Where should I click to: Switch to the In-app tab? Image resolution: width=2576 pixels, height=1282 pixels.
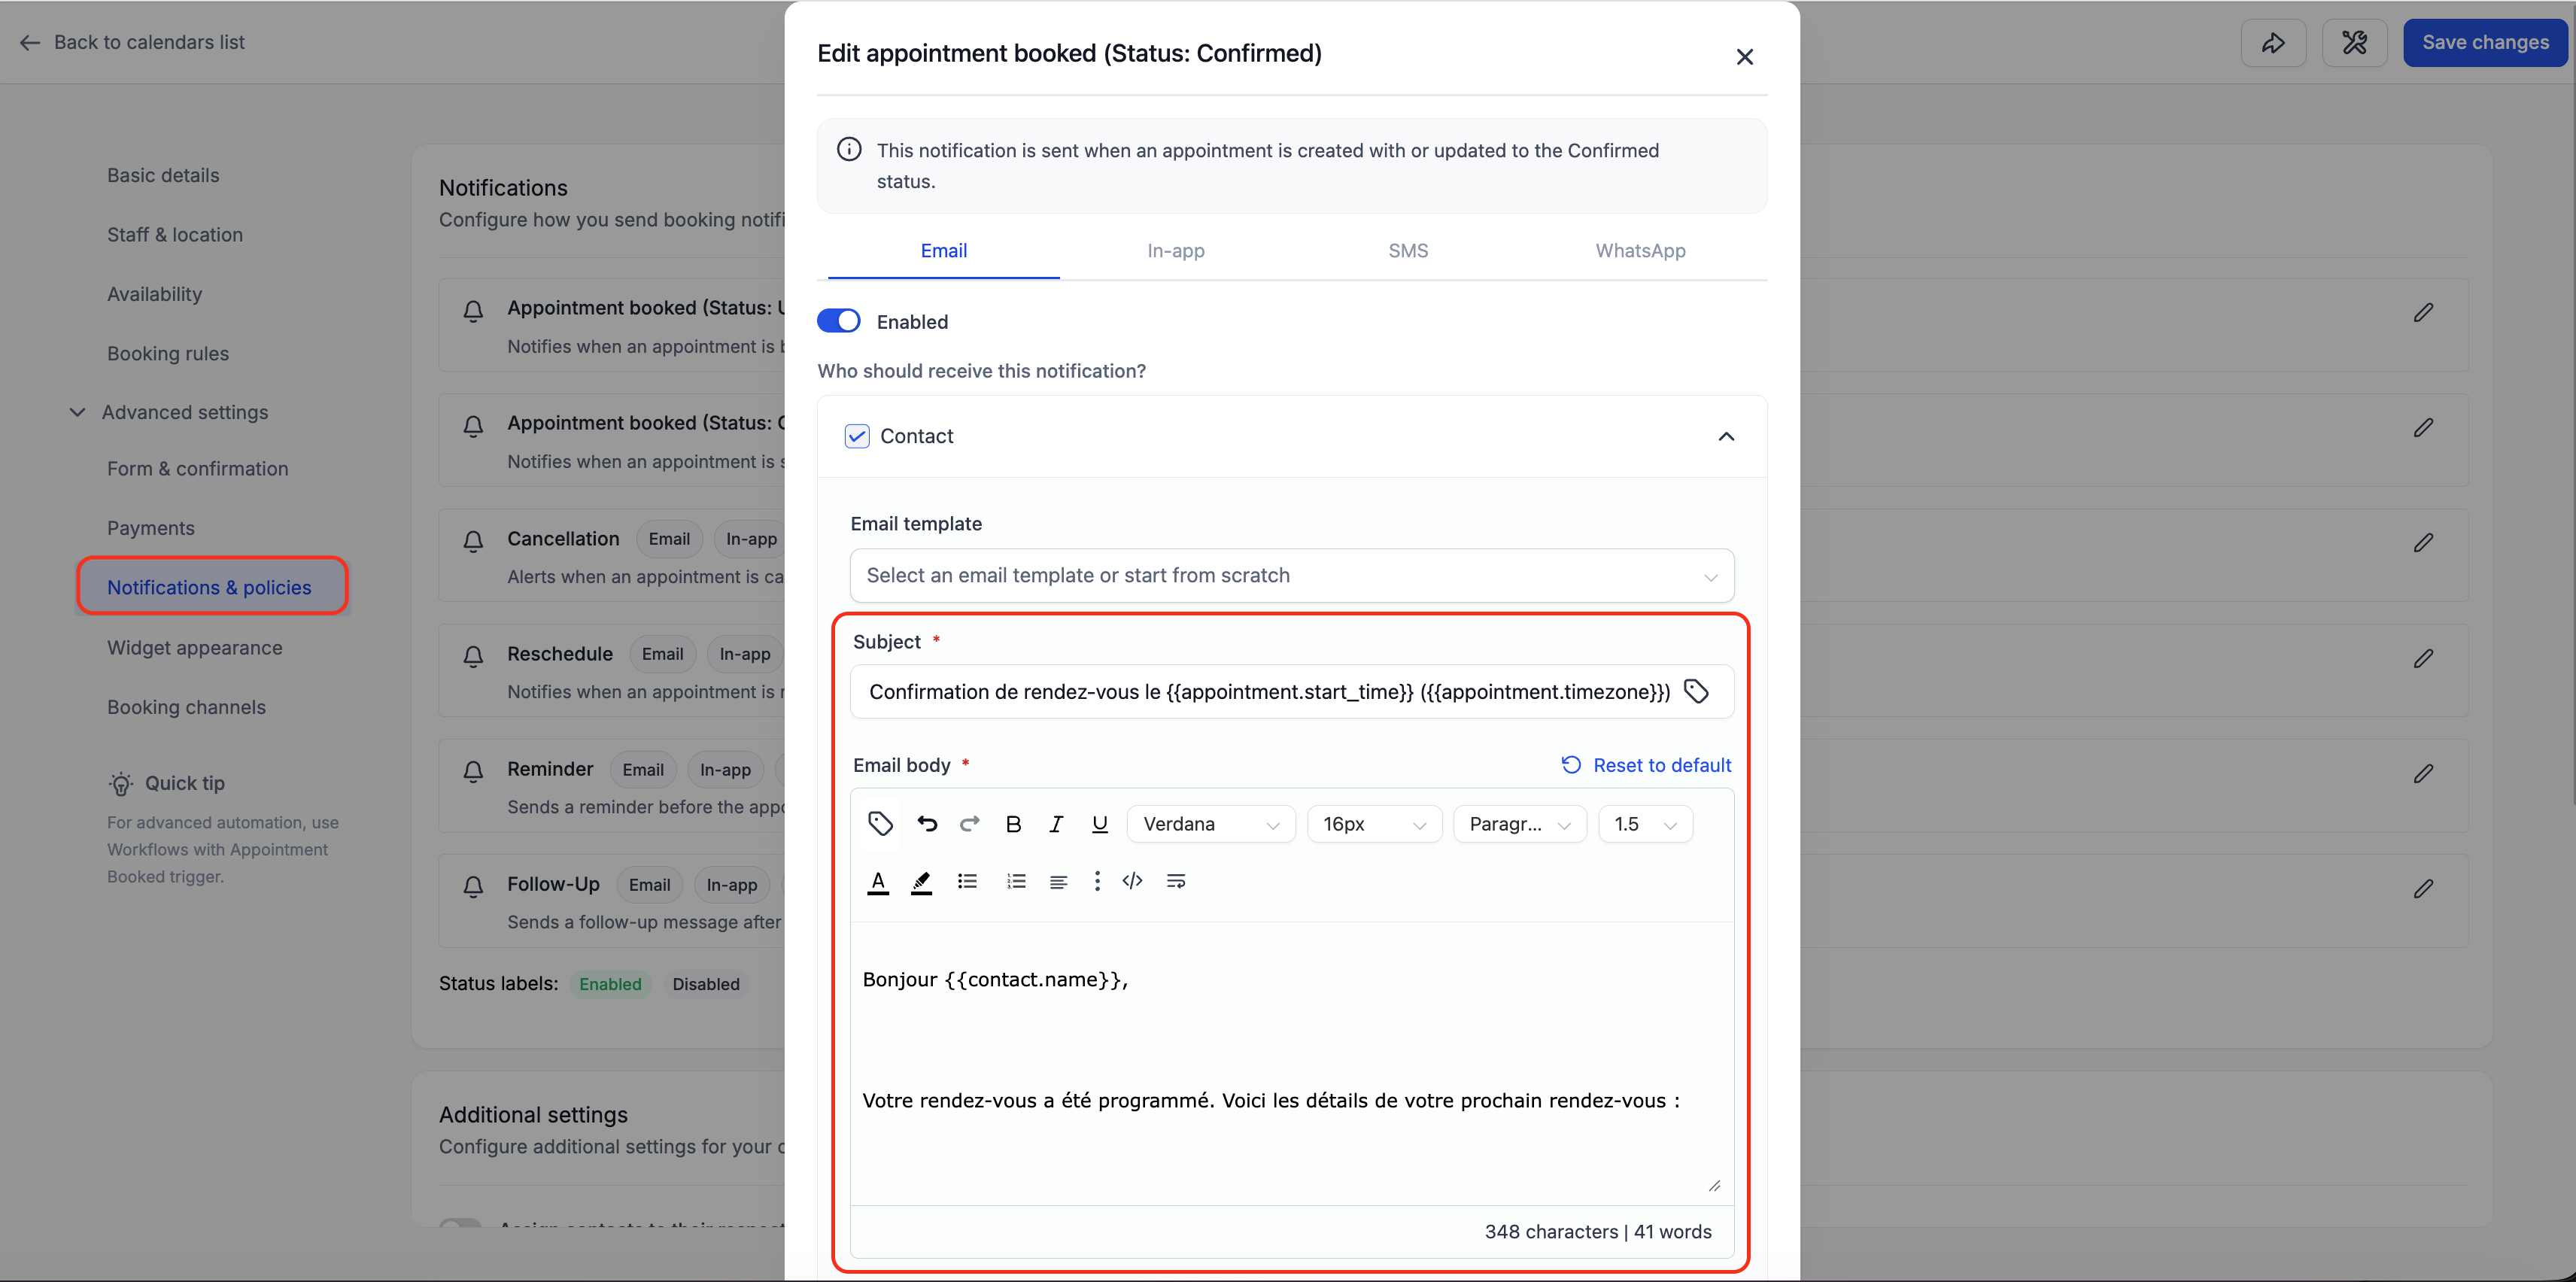(1175, 251)
